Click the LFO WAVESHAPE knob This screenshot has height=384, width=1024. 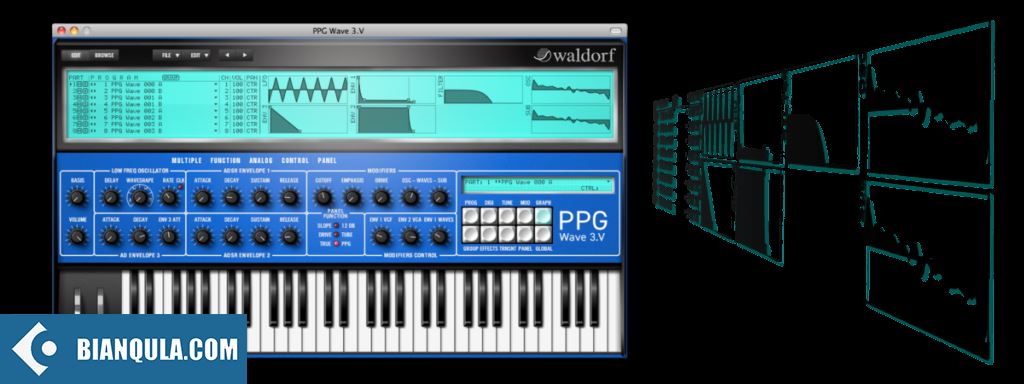pyautogui.click(x=140, y=197)
